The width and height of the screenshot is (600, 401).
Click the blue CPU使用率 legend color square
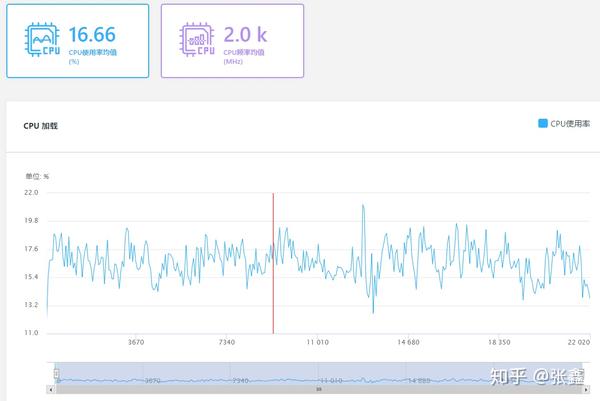tap(543, 123)
